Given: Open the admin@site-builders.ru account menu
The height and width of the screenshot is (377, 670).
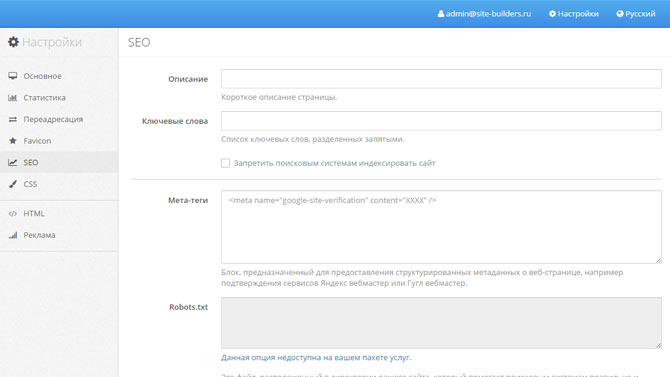Looking at the screenshot, I should [x=484, y=14].
